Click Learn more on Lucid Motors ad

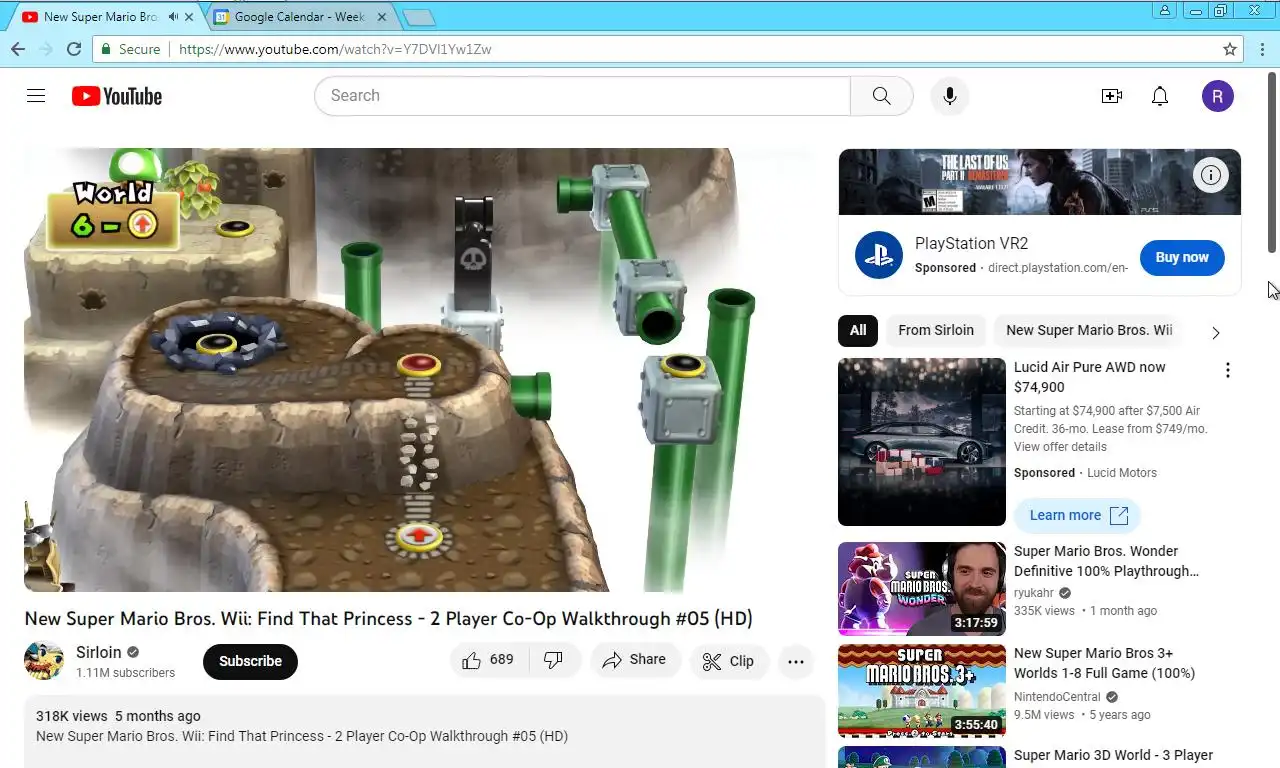[x=1077, y=515]
